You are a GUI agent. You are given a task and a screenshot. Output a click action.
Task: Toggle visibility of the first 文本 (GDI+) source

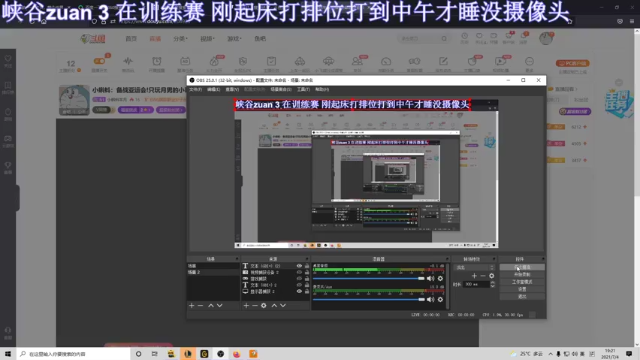point(299,266)
